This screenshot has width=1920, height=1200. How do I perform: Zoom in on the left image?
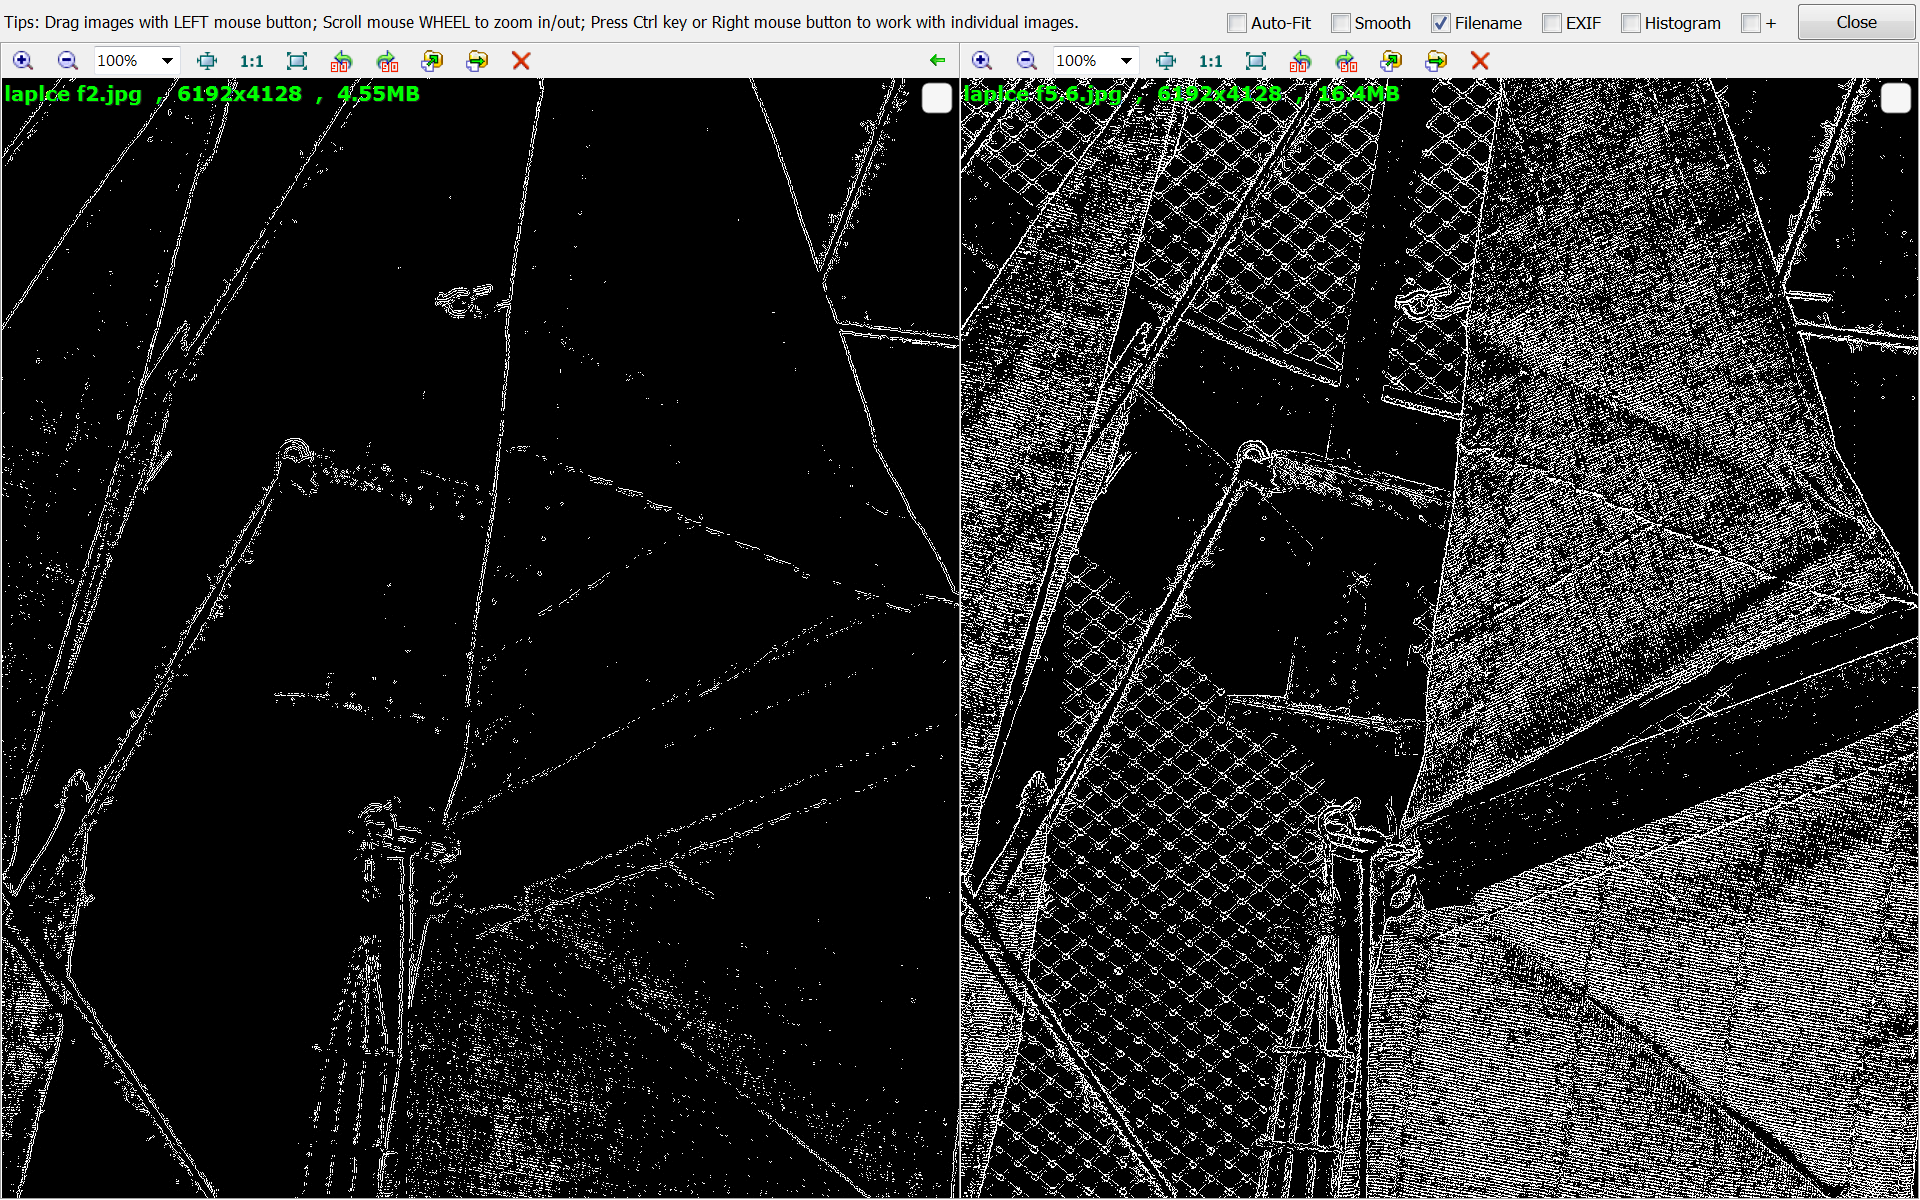[x=23, y=61]
